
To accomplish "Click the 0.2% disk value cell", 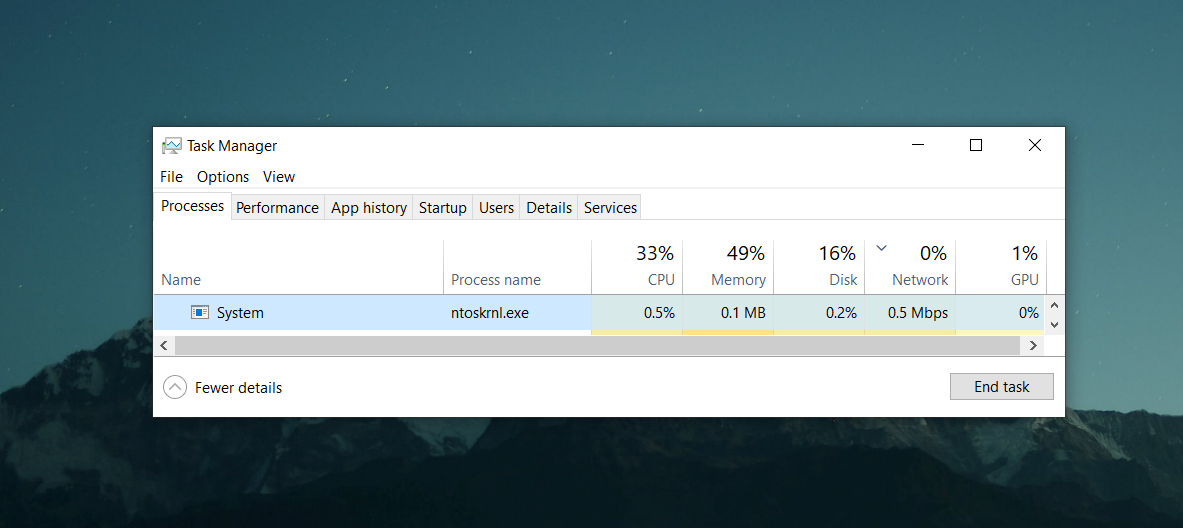I will coord(819,312).
